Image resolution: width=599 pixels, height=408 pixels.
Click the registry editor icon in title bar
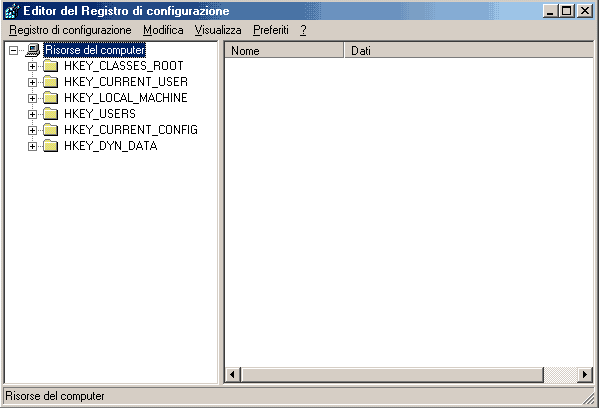coord(12,11)
